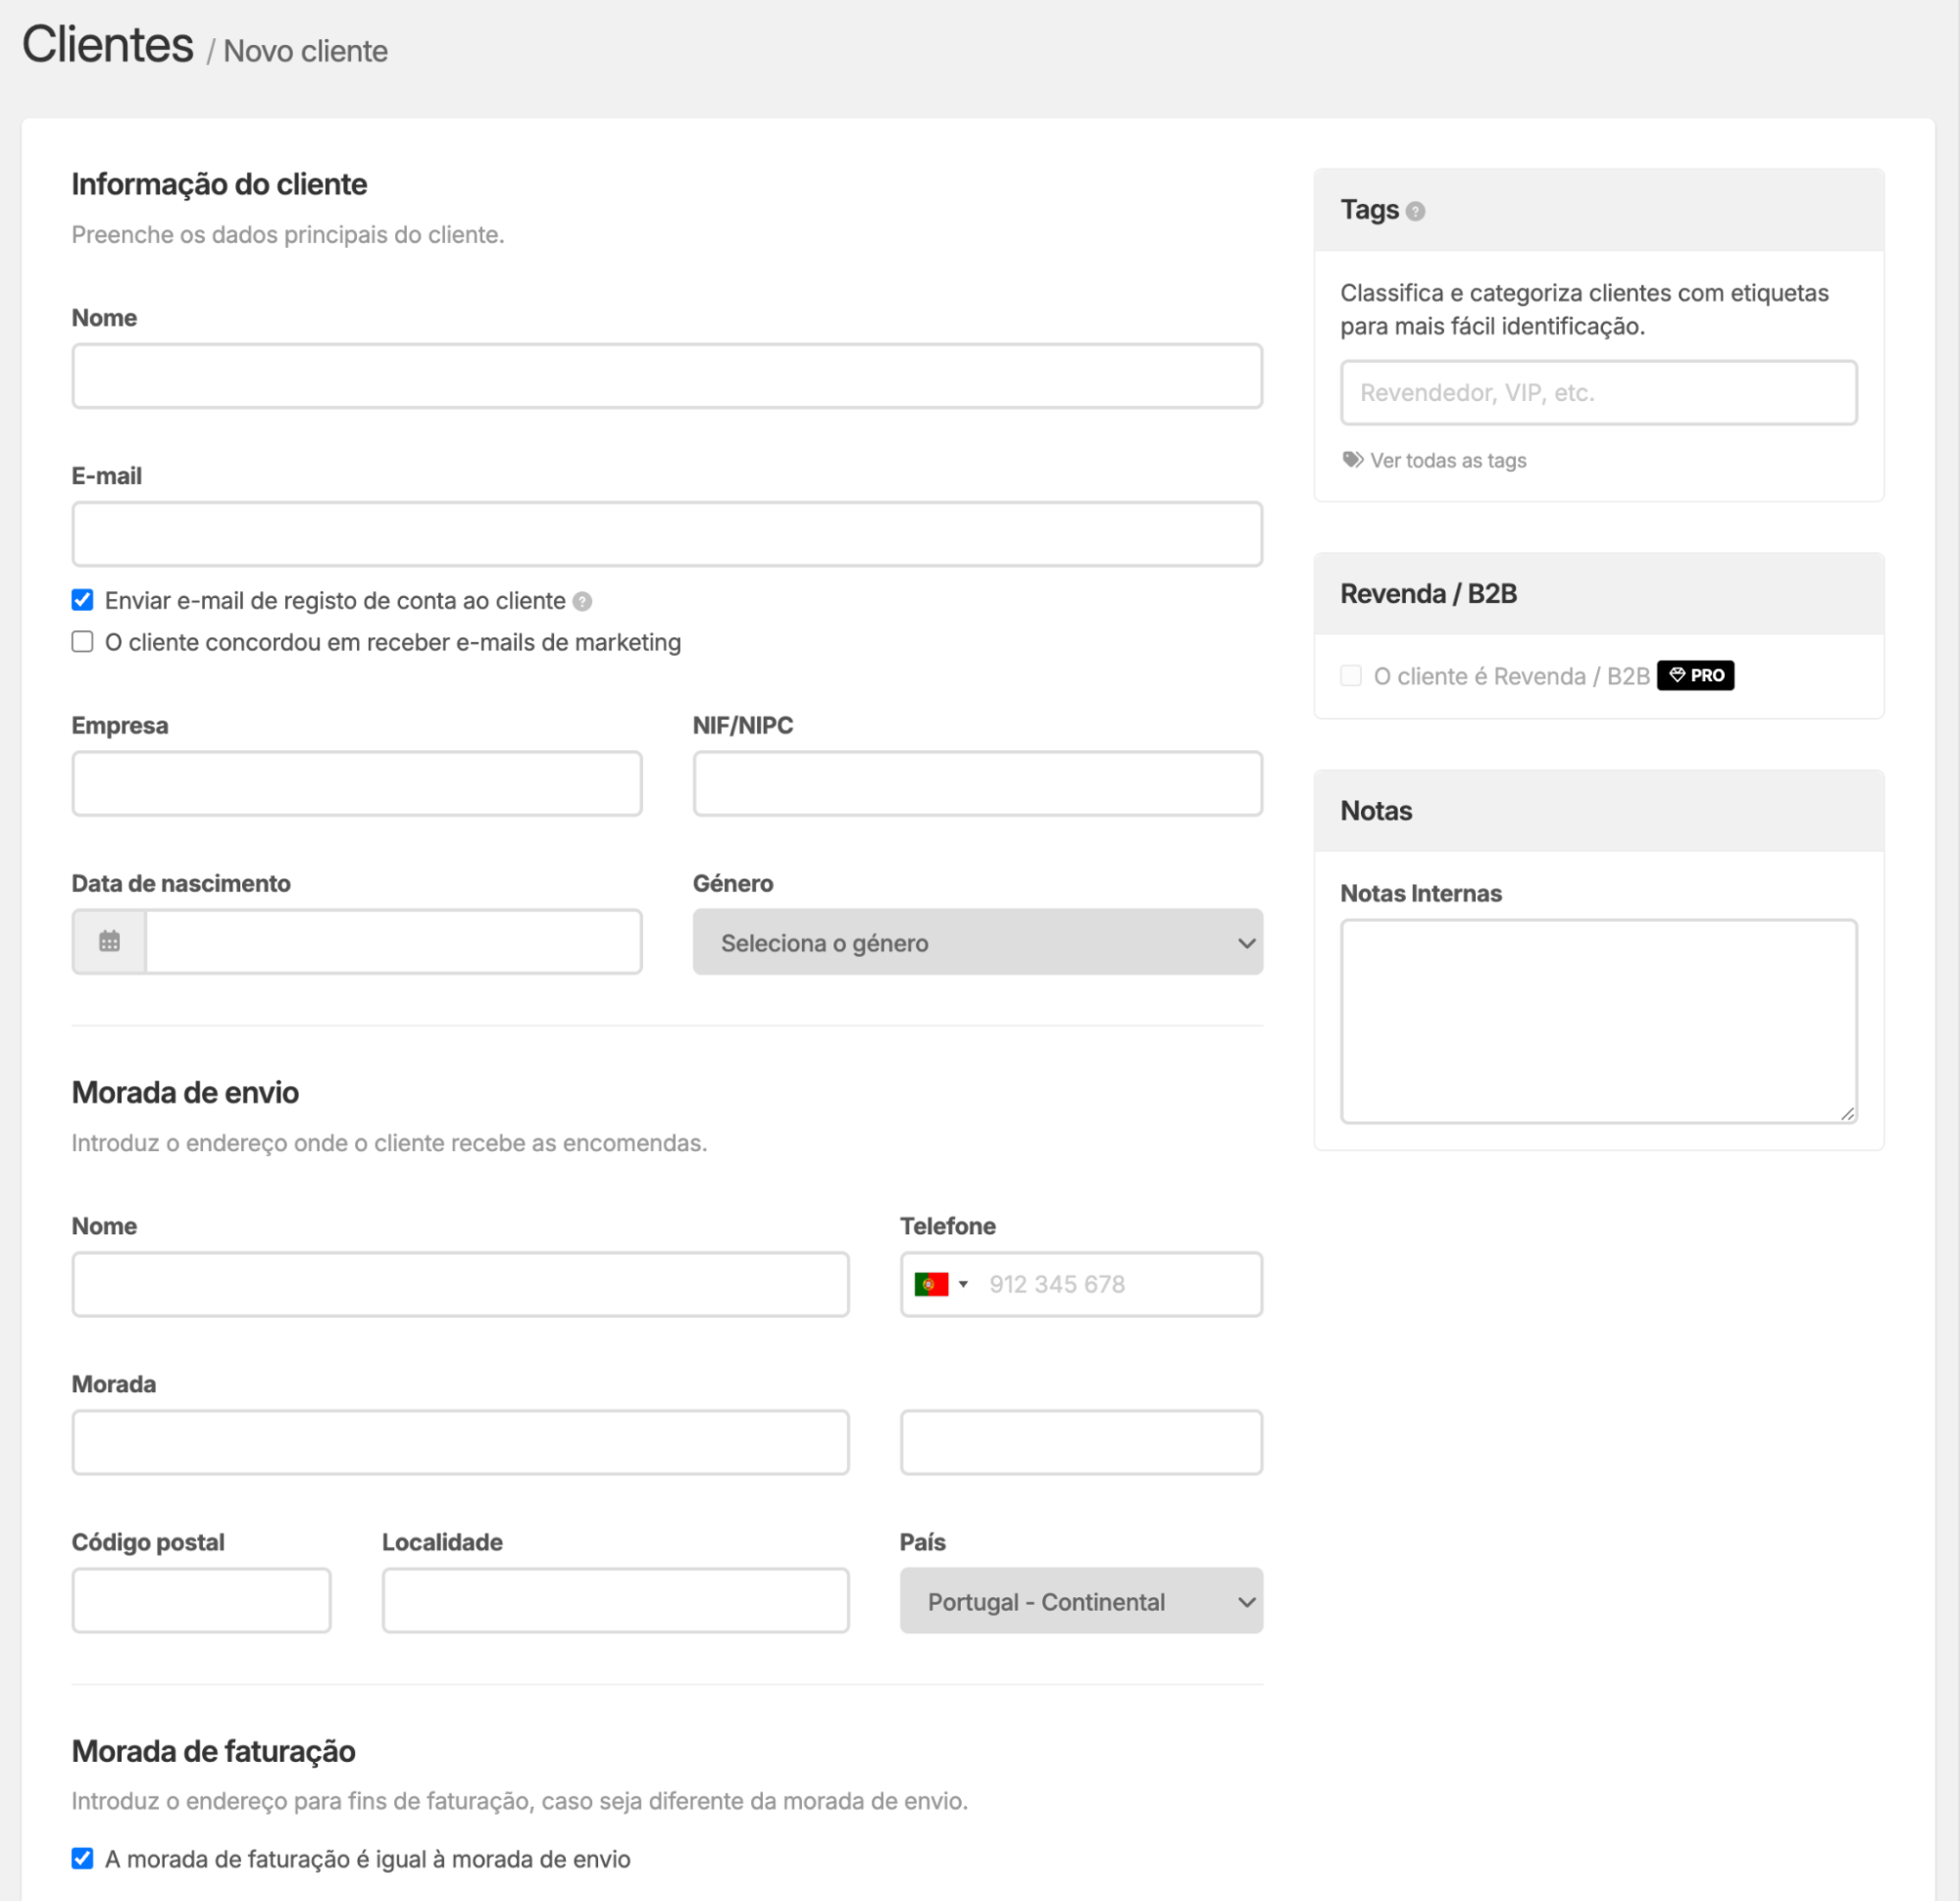Viewport: 1960px width, 1902px height.
Task: Click the E-mail input field
Action: tap(667, 534)
